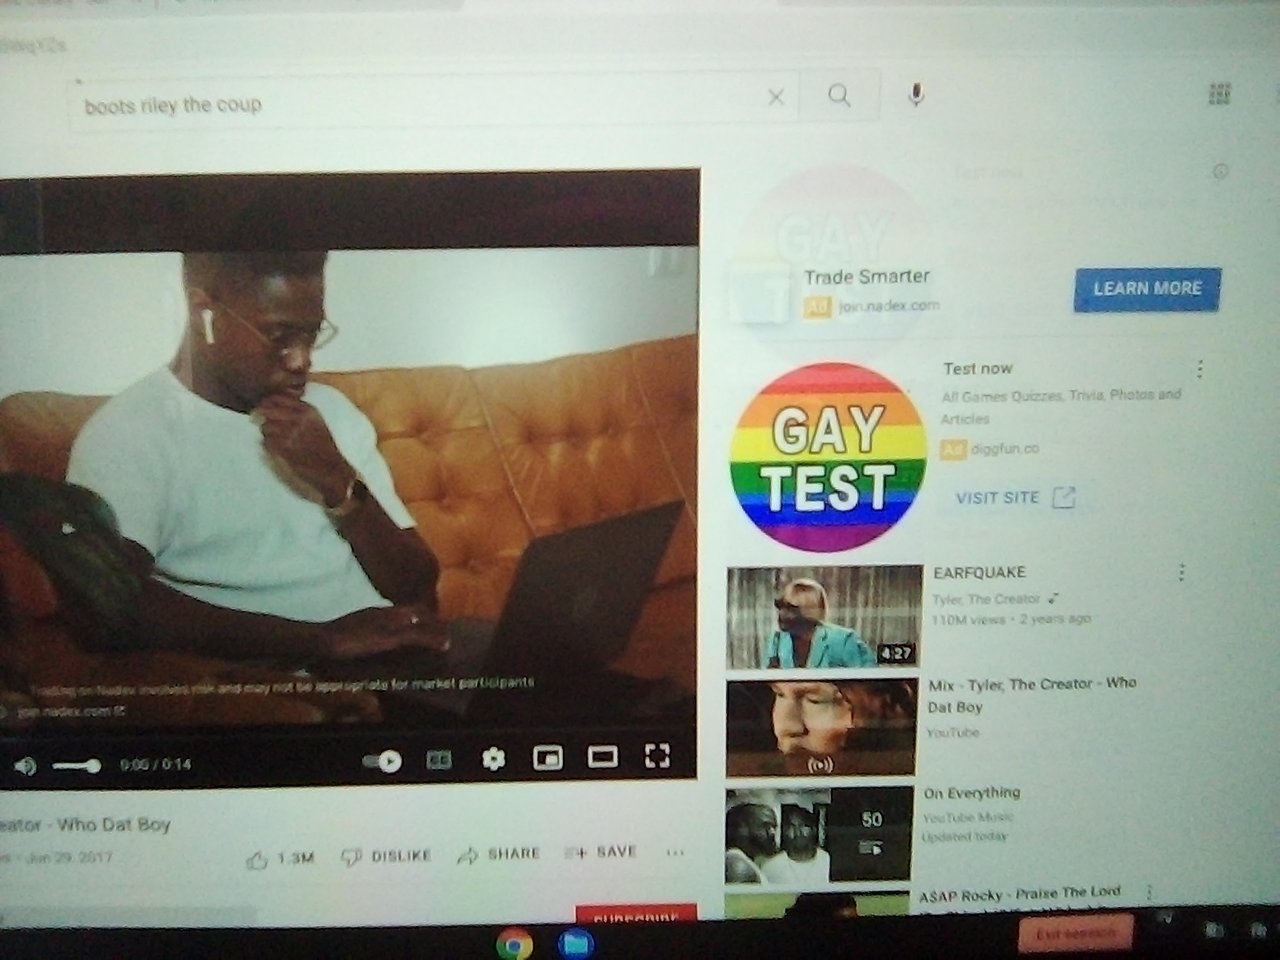Screen dimensions: 1280x960
Task: Like the video with 1.3M likes
Action: click(280, 858)
